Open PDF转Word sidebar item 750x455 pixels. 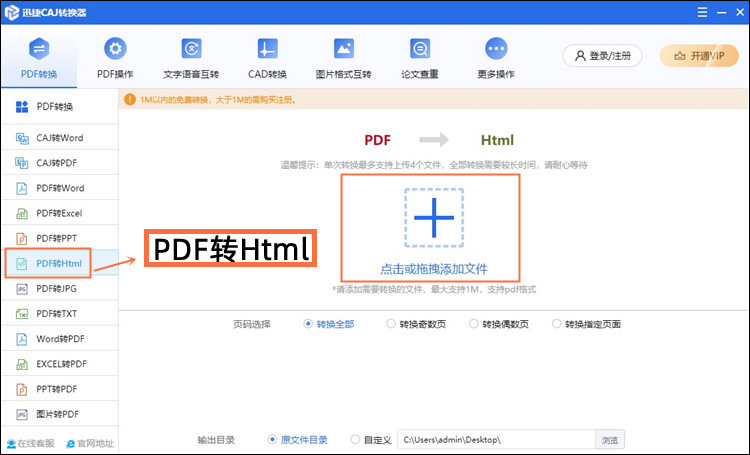tap(60, 188)
